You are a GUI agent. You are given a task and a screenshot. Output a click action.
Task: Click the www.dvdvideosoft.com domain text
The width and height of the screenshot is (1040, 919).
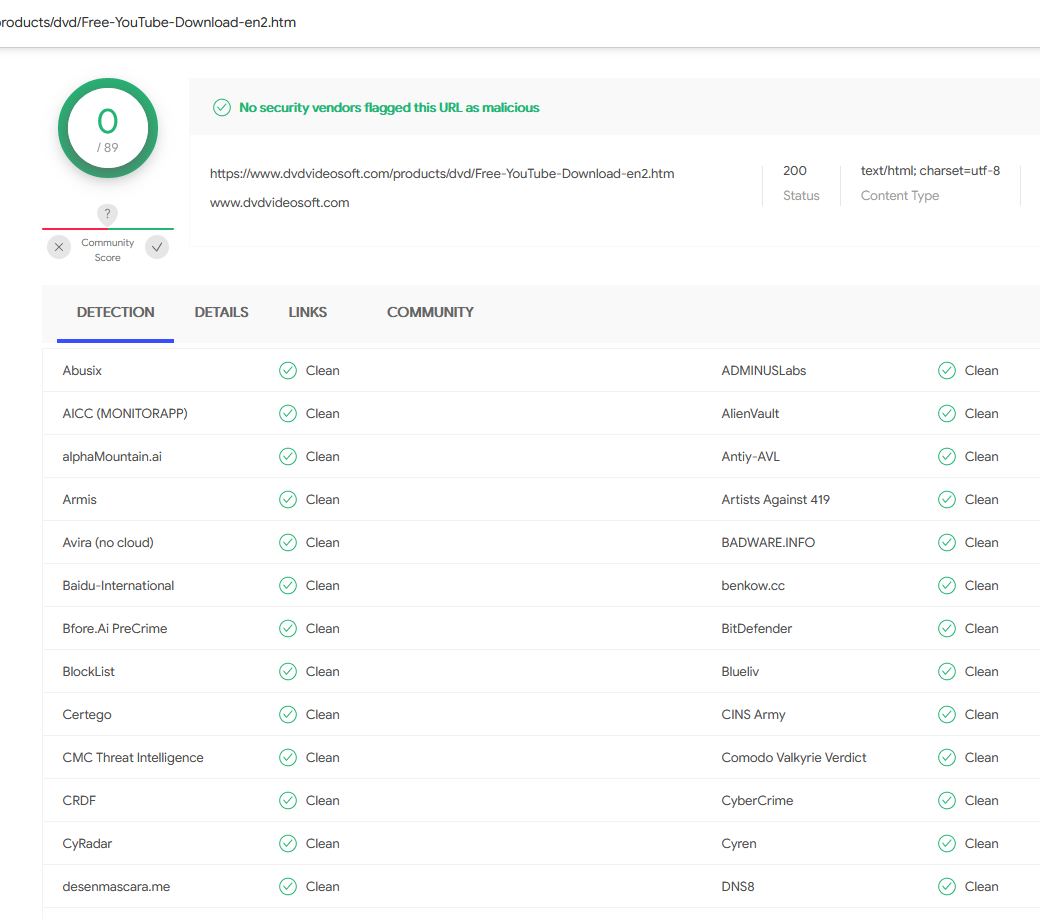click(x=279, y=203)
